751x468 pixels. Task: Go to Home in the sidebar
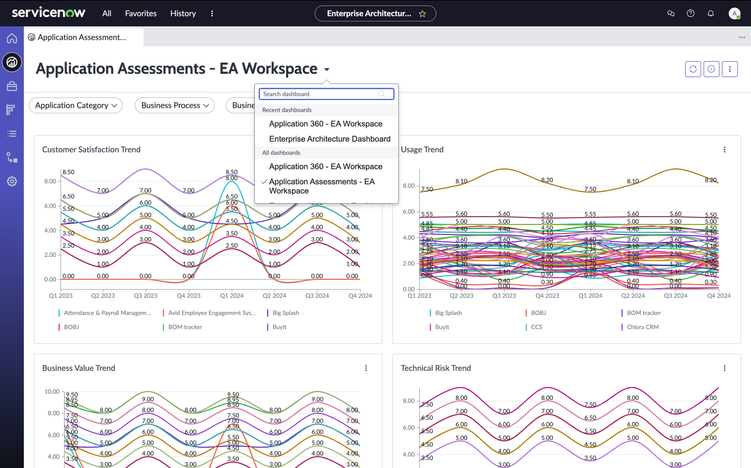tap(12, 38)
